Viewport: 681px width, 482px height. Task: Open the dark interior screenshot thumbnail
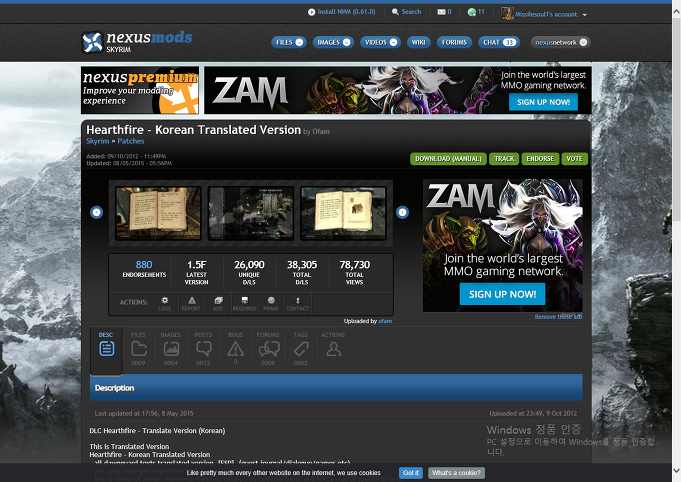251,213
